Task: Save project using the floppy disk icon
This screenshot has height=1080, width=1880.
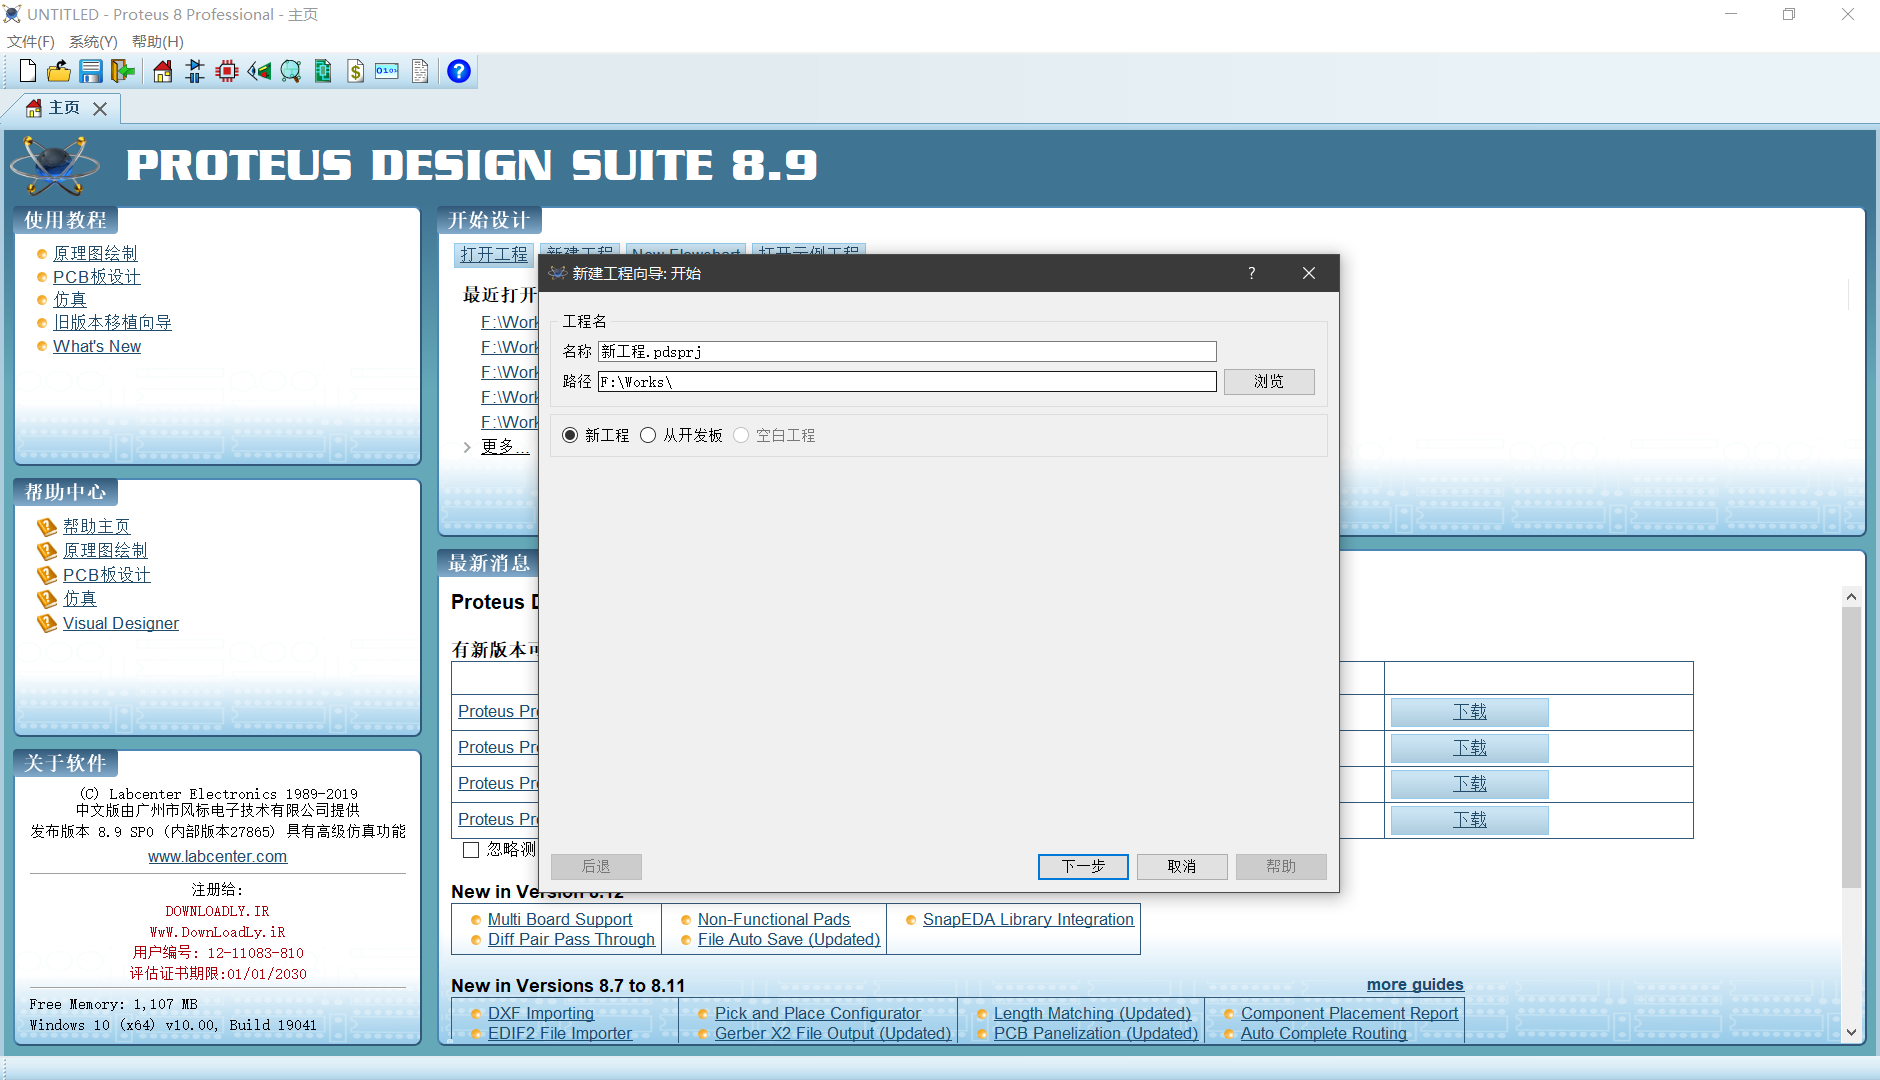Action: click(x=91, y=71)
